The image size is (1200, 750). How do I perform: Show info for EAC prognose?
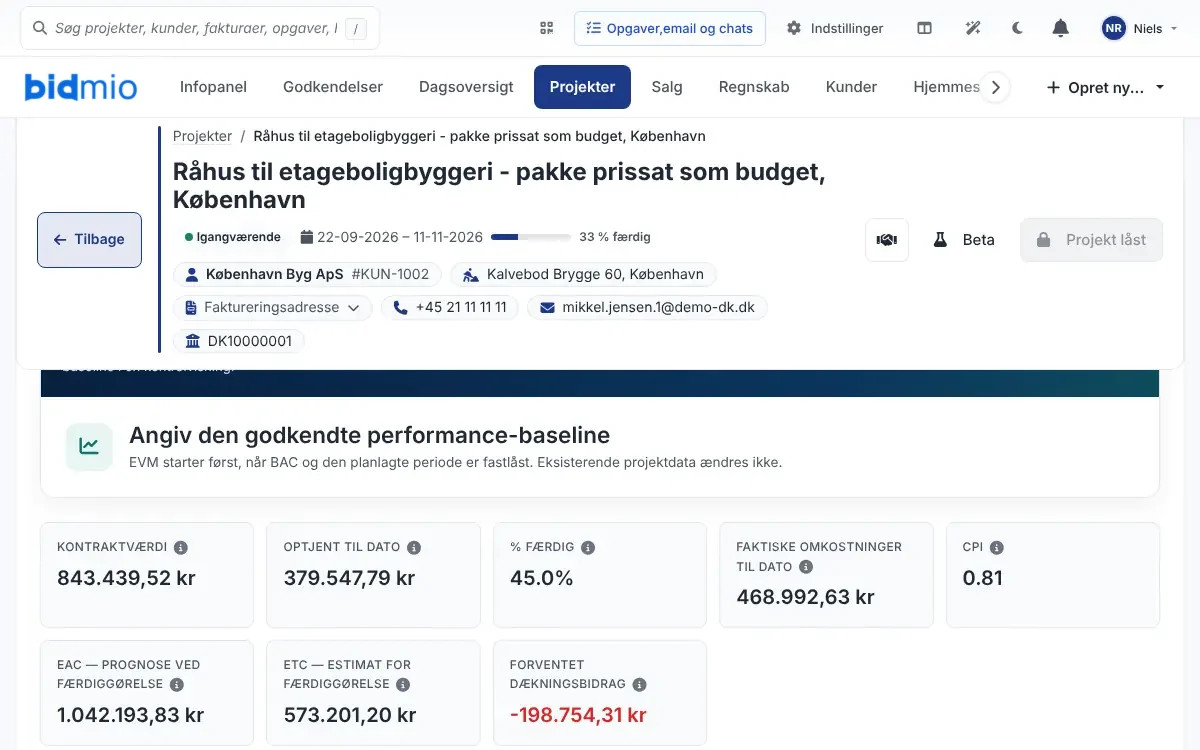pos(177,685)
